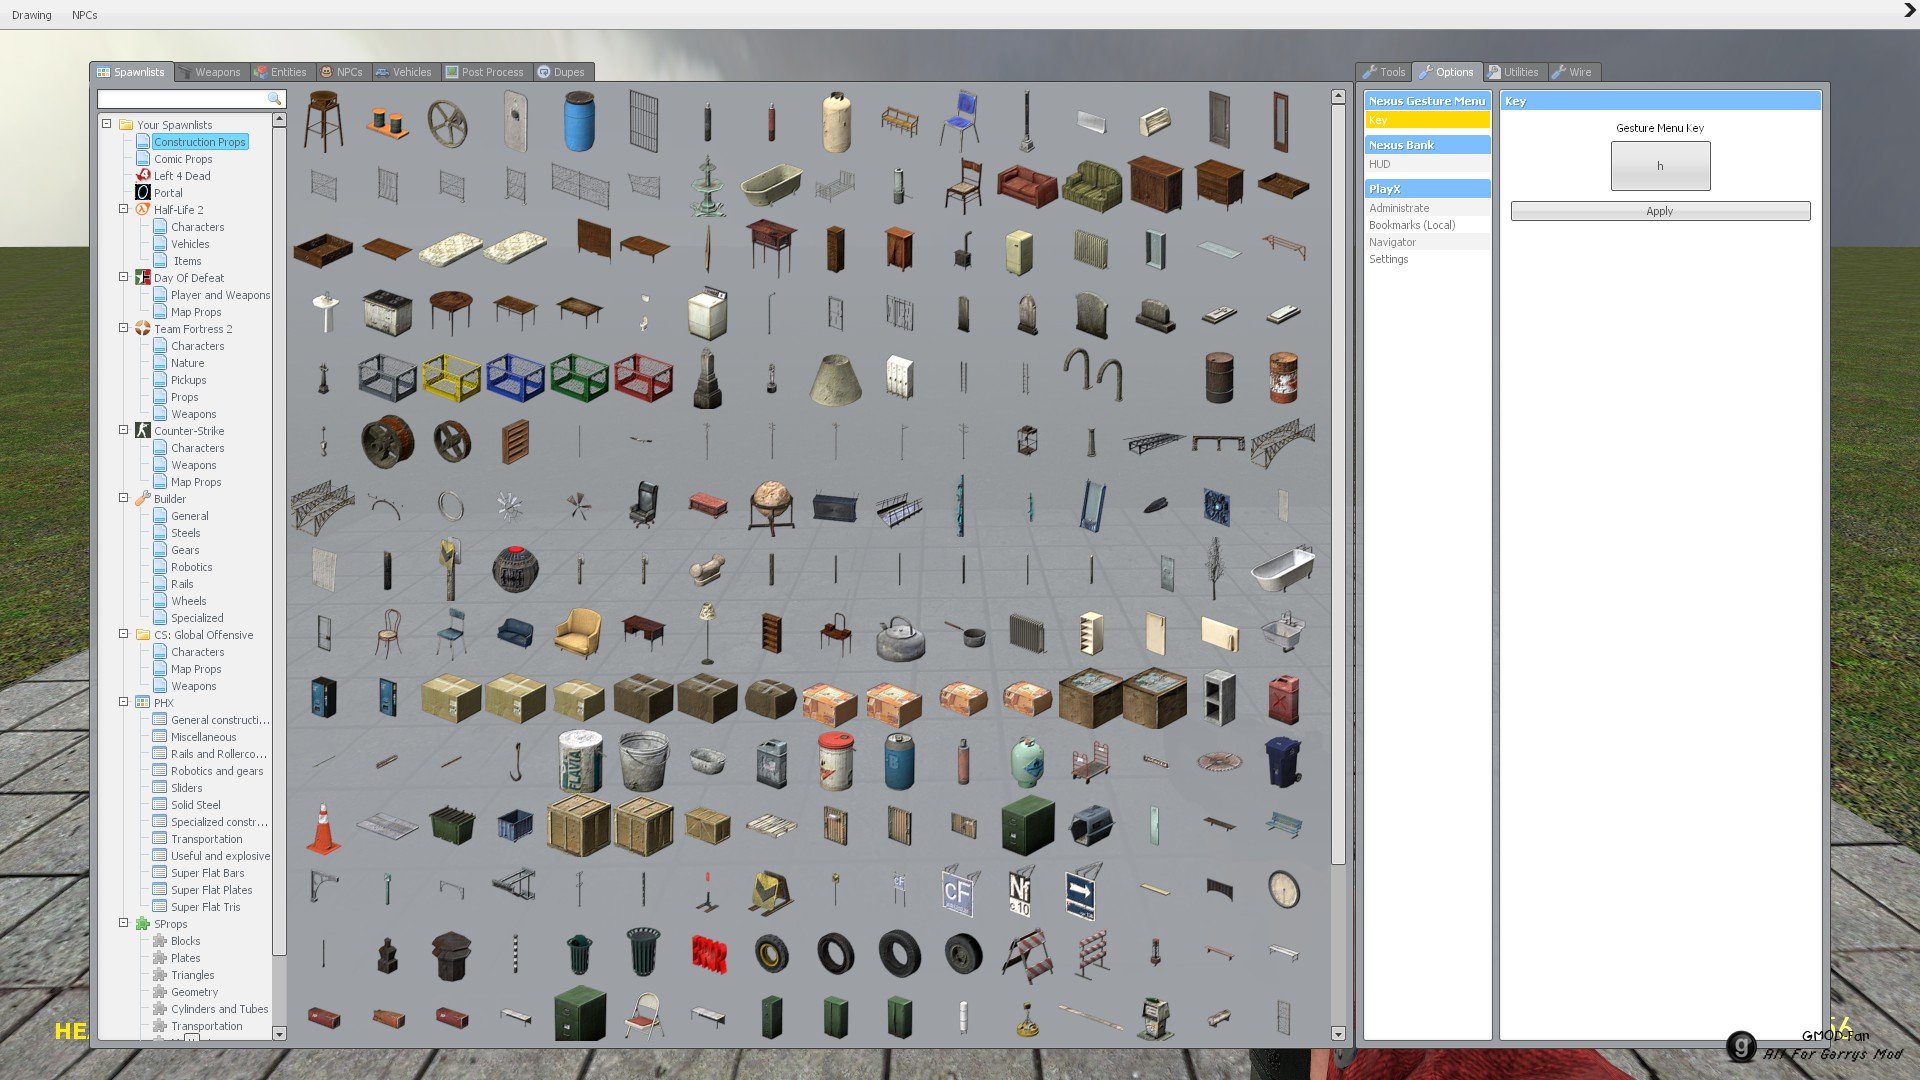Spawn the wooden bar stool prop
The image size is (1920, 1080).
323,122
